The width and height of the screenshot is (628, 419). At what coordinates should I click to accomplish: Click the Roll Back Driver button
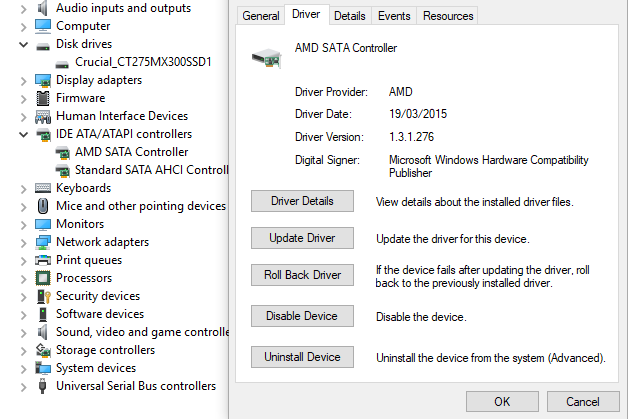click(302, 275)
